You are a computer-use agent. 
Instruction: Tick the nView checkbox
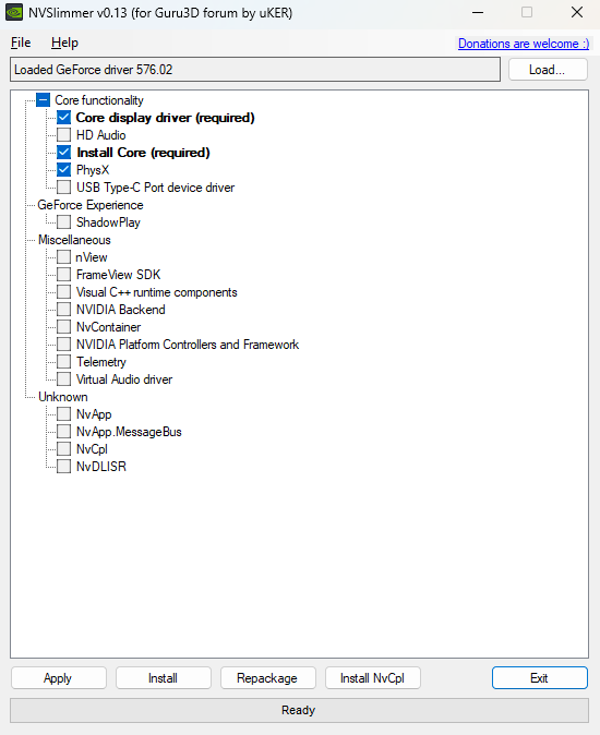(64, 257)
